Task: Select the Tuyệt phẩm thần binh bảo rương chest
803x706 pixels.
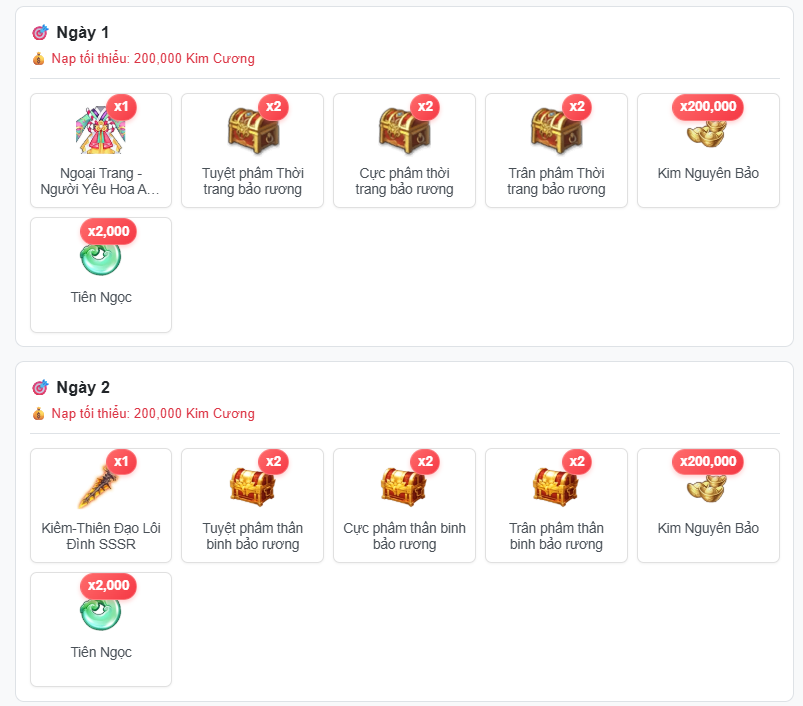Action: pos(253,486)
